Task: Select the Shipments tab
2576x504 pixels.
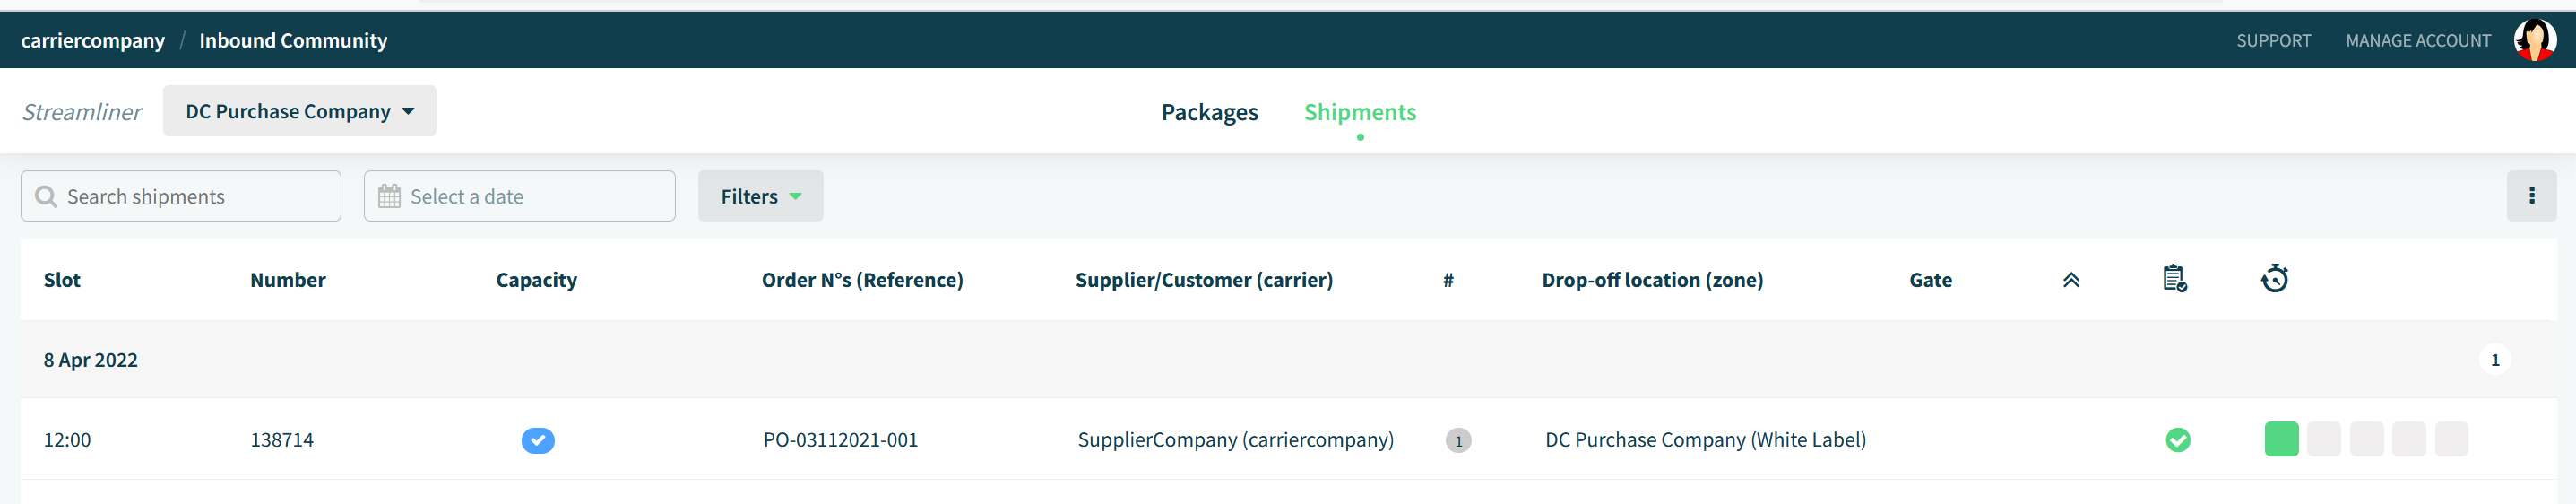Action: click(1359, 112)
